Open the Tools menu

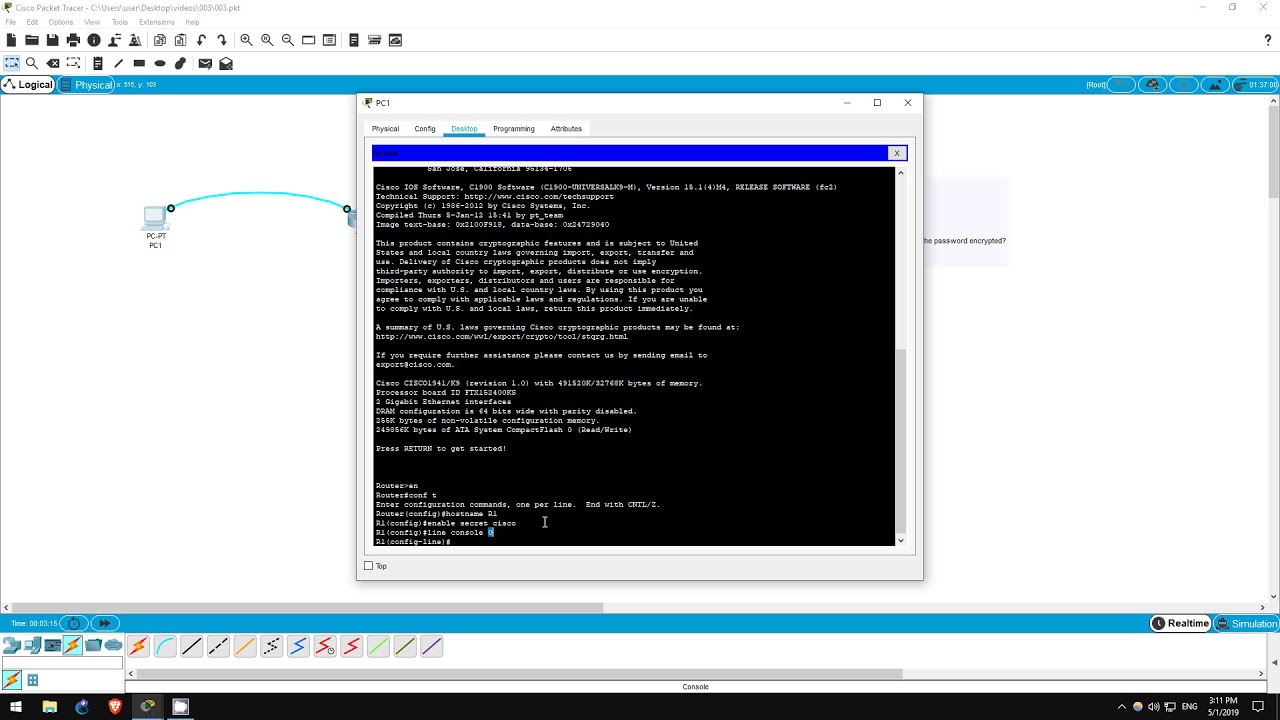[x=120, y=22]
